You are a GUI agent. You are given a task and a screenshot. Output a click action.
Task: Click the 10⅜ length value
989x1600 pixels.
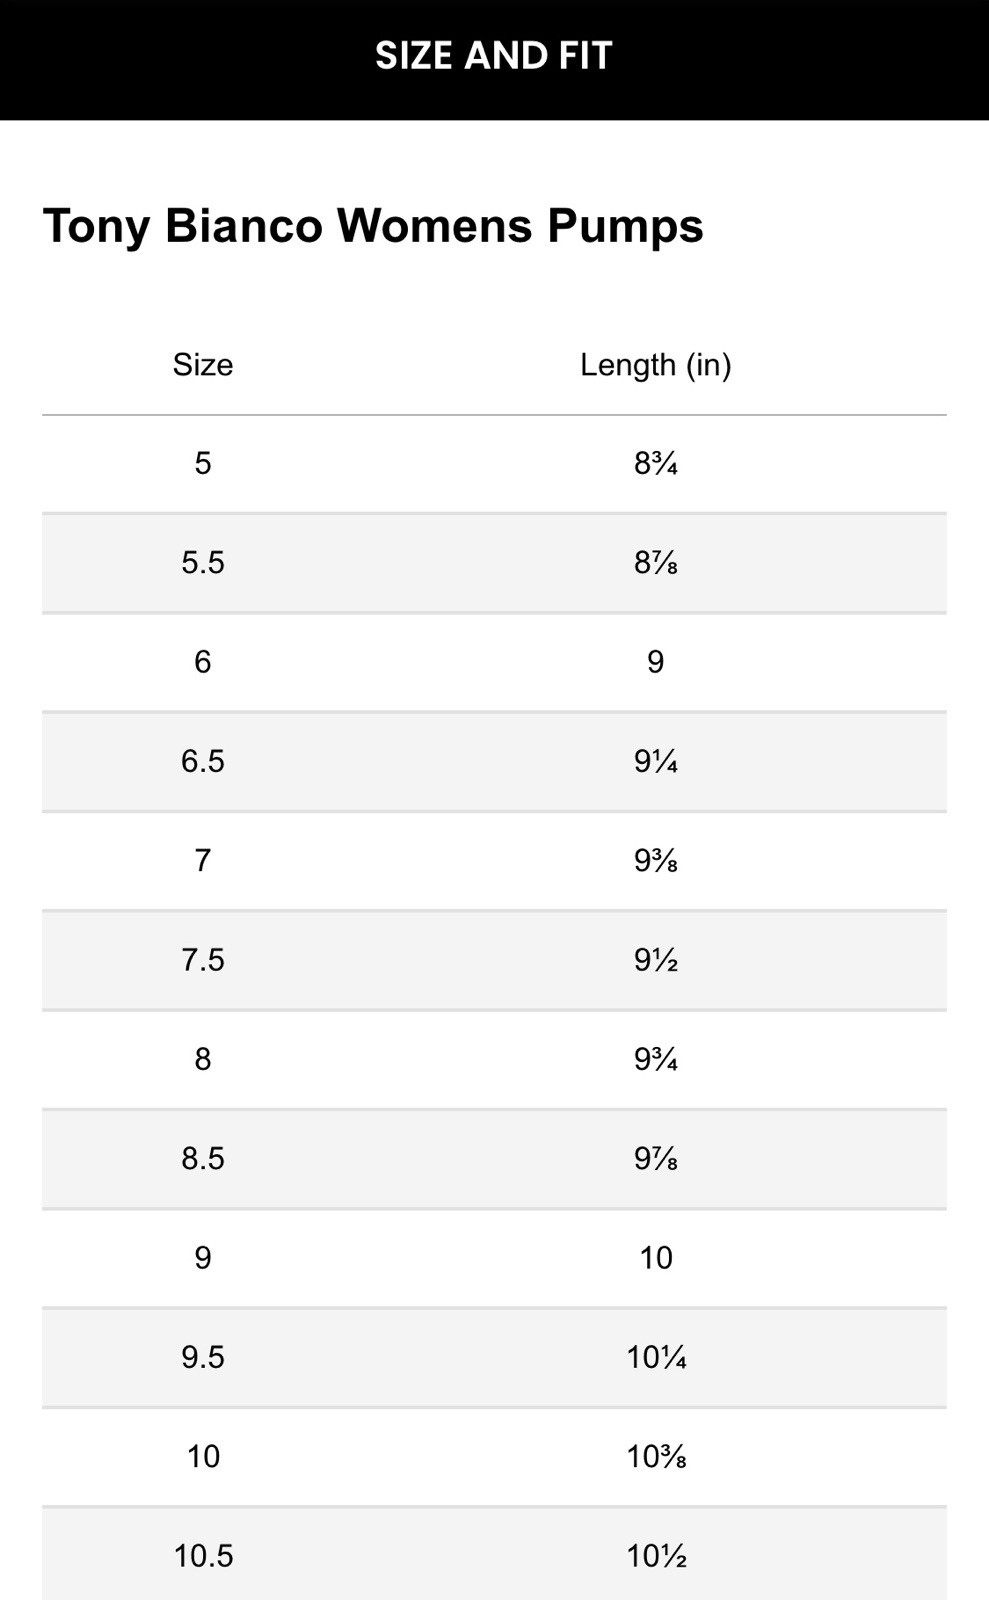656,1457
